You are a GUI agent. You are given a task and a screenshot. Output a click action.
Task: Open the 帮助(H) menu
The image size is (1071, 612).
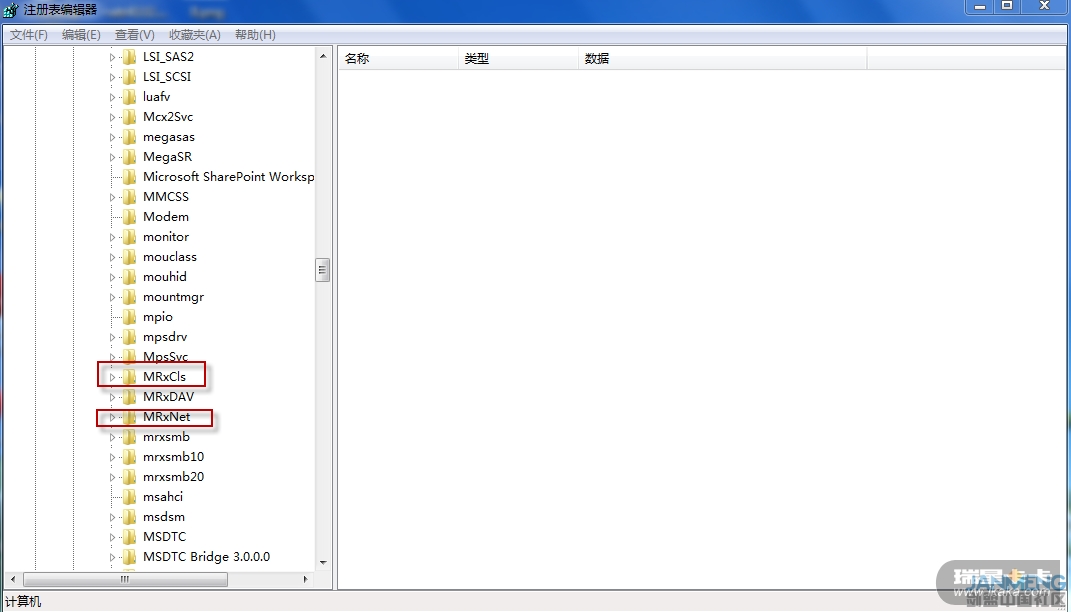pyautogui.click(x=255, y=35)
